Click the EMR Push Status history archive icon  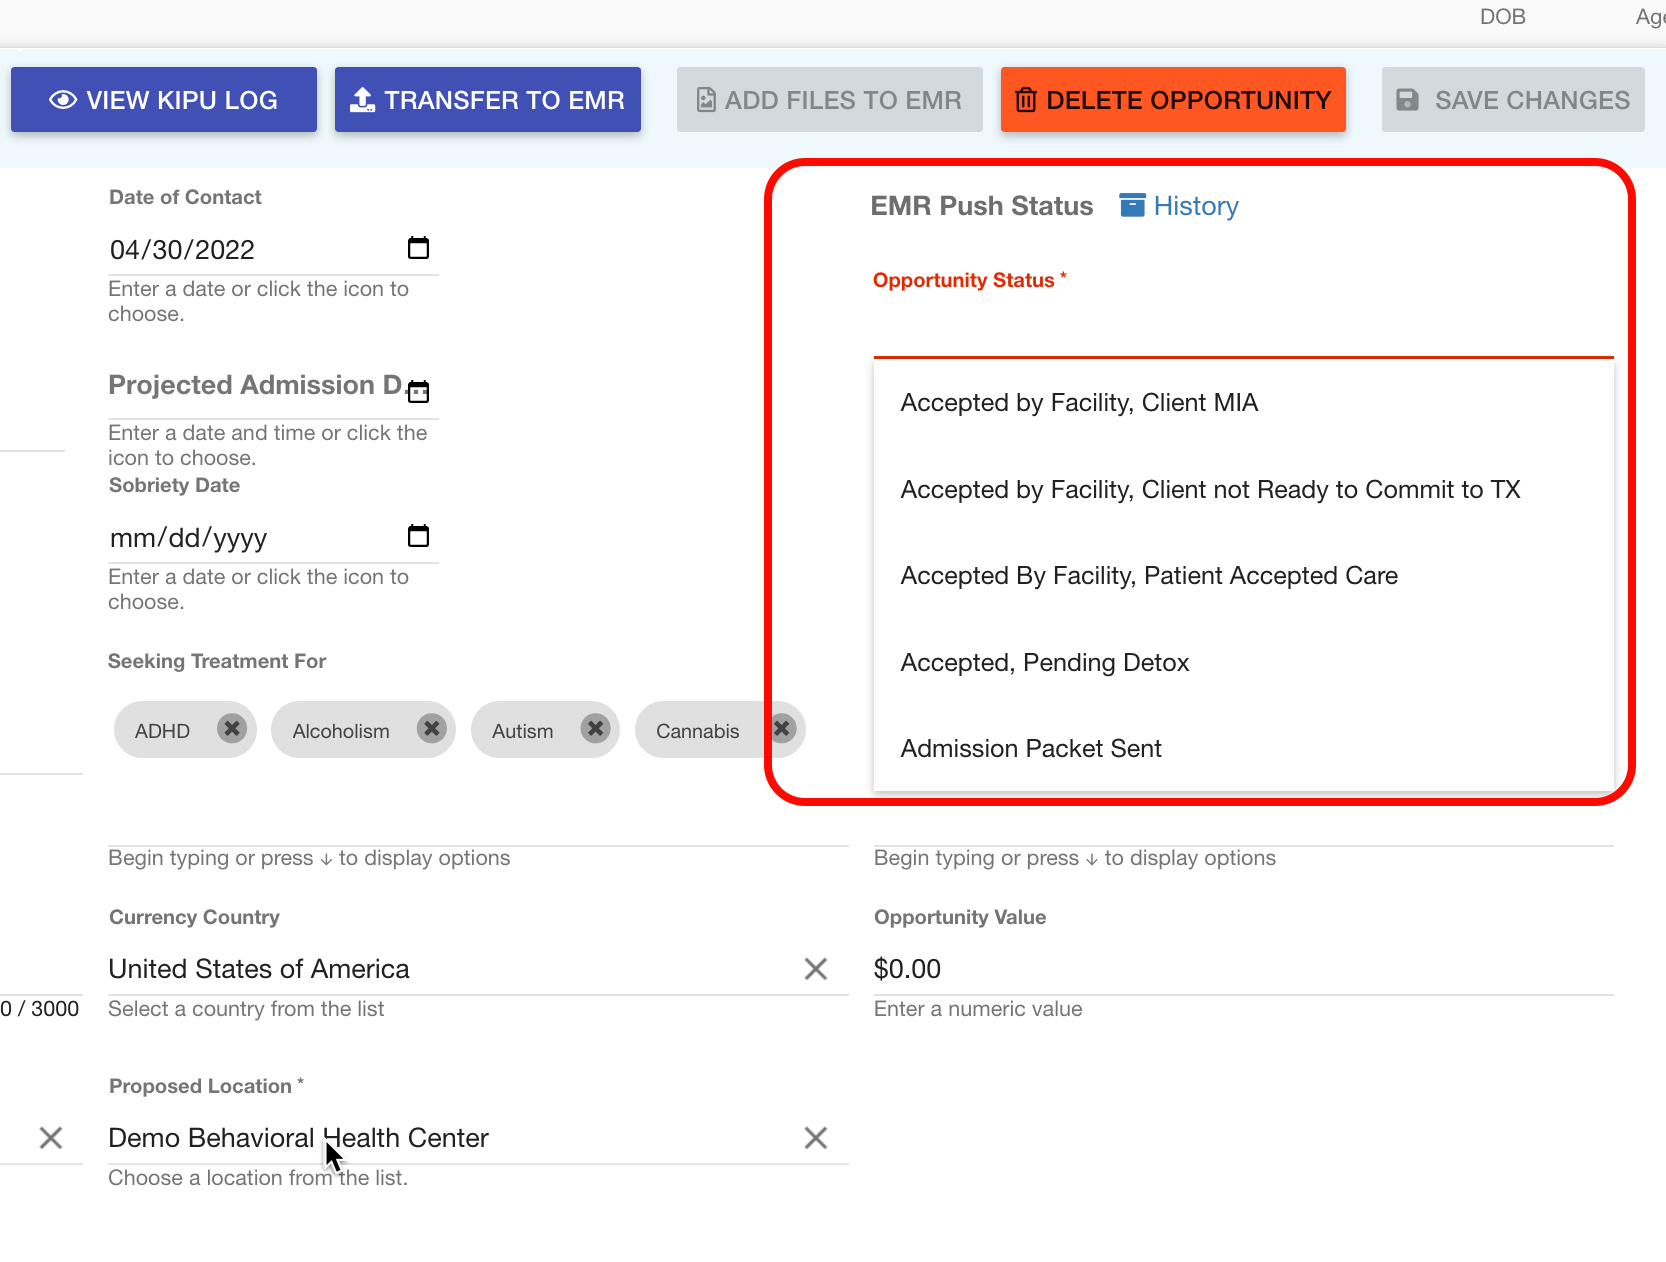(x=1131, y=204)
